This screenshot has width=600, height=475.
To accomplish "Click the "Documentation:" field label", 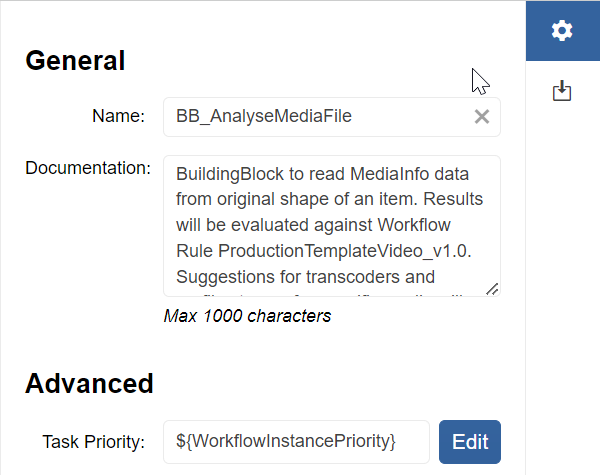I will [88, 167].
